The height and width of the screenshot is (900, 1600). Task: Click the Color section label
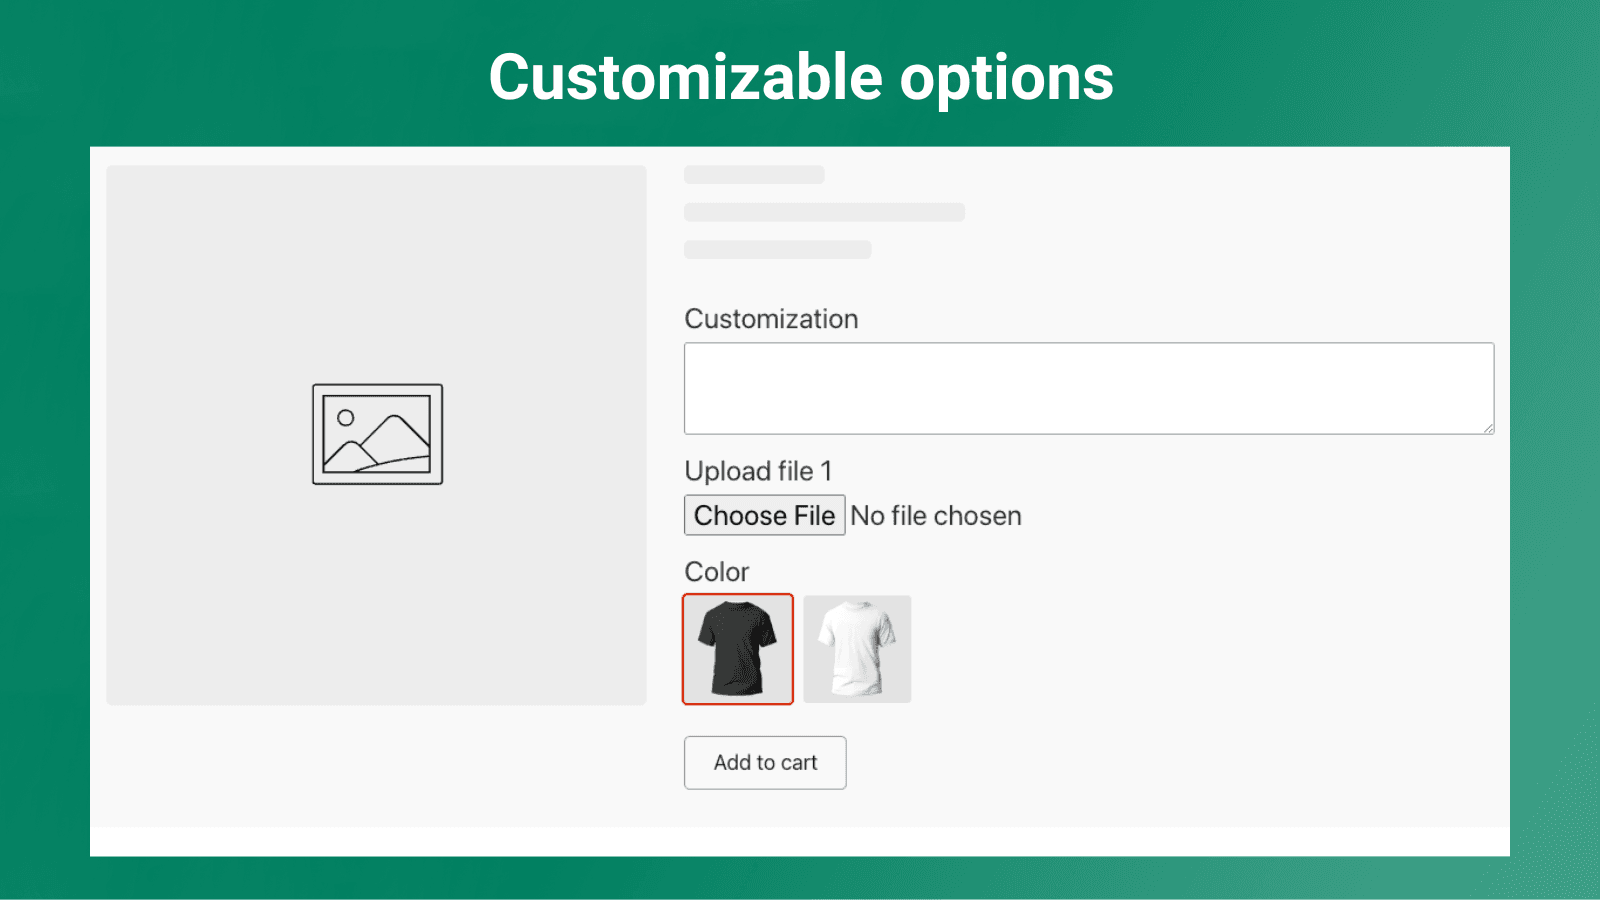716,571
